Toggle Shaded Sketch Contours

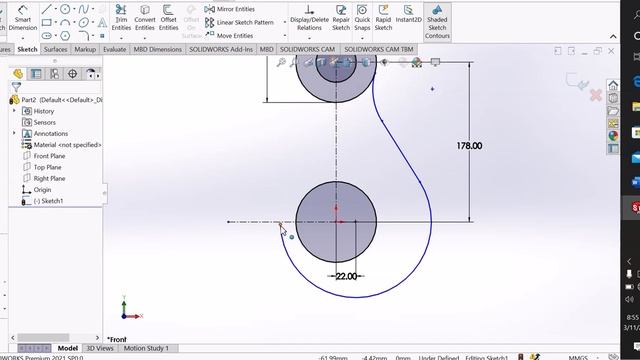(437, 22)
